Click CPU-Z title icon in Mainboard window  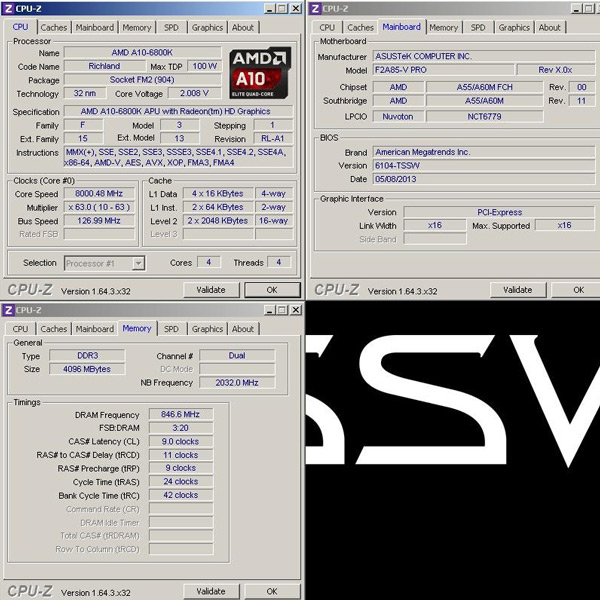pos(315,8)
